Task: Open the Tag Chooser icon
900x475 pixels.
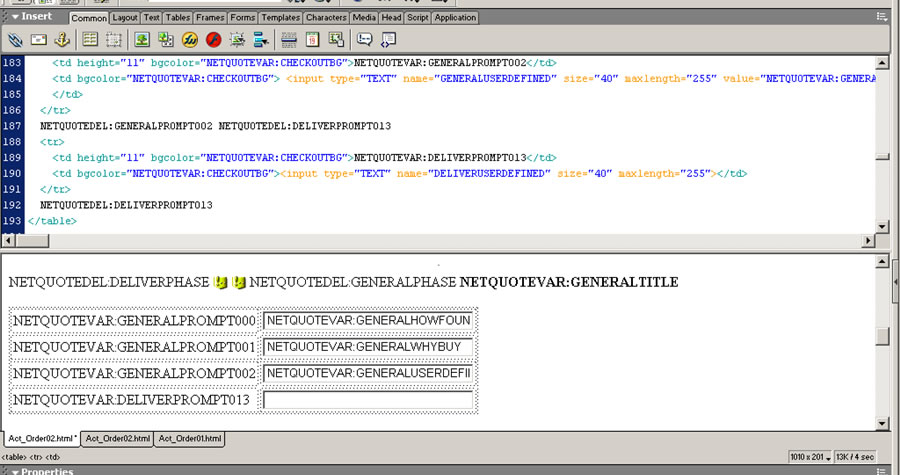Action: coord(388,40)
